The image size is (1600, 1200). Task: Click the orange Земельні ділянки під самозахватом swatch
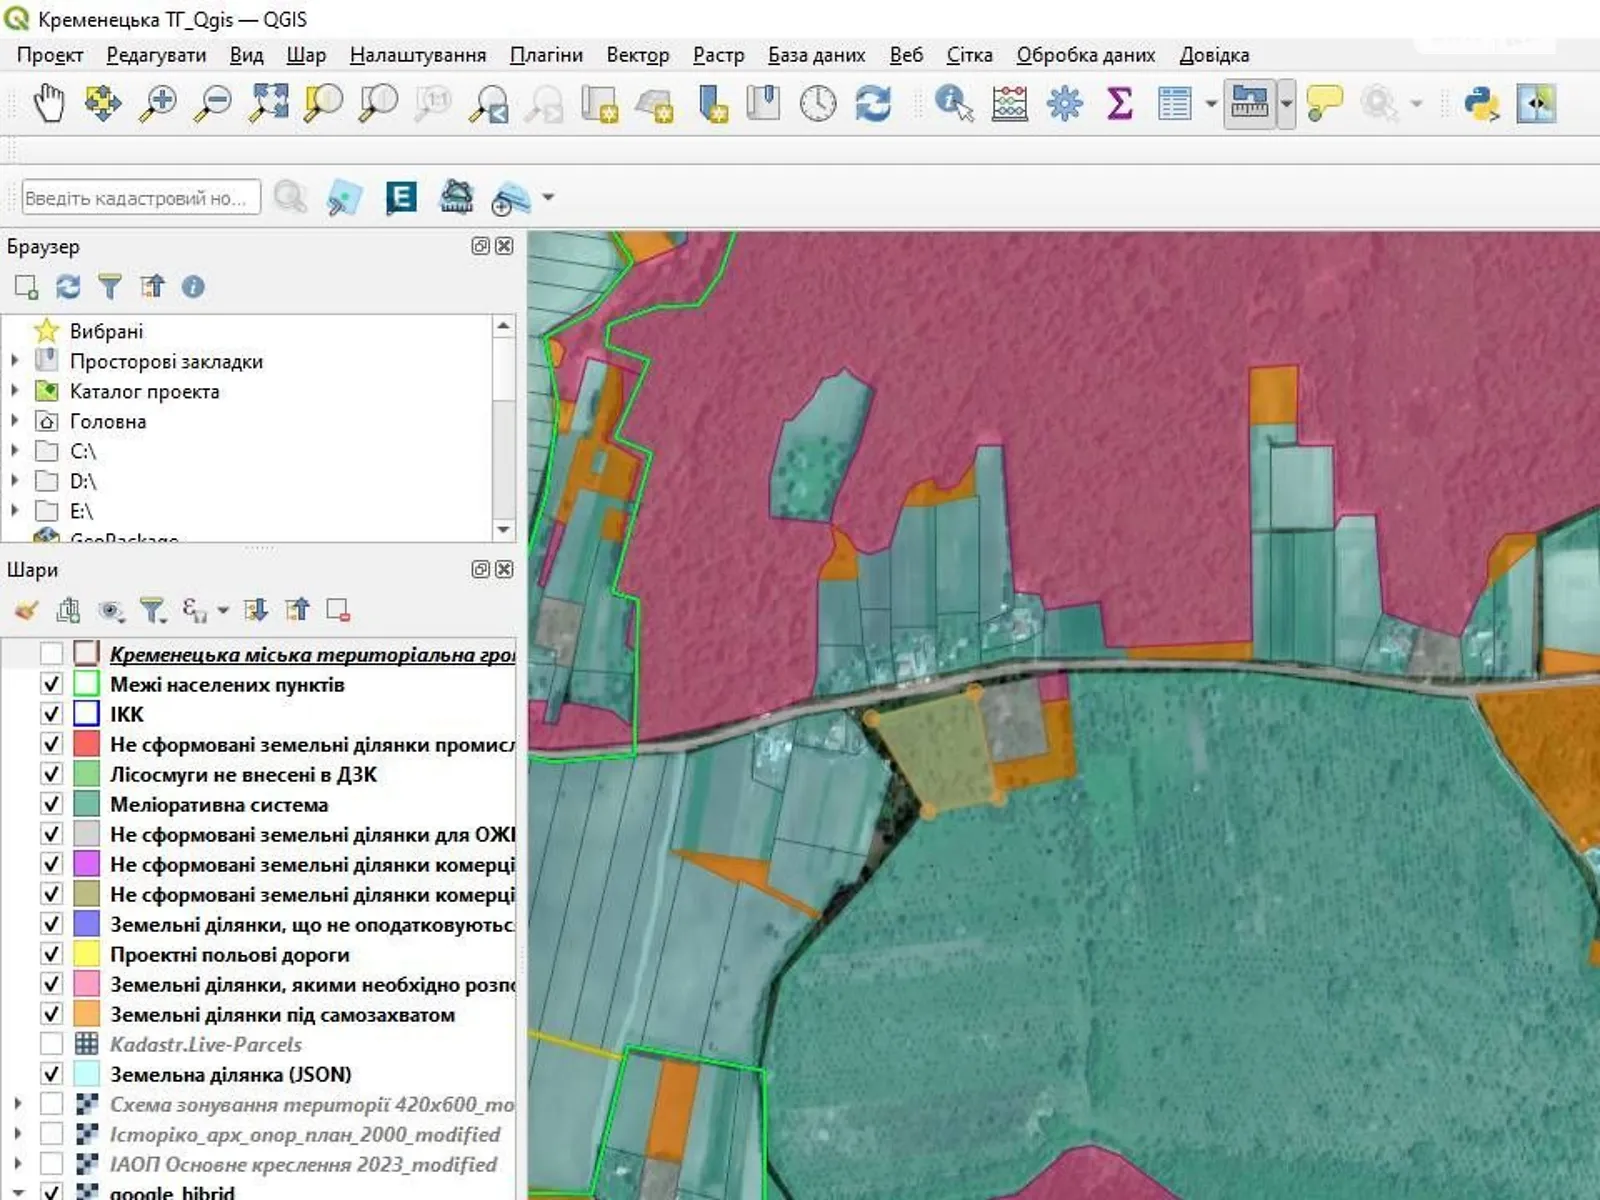[x=87, y=1014]
